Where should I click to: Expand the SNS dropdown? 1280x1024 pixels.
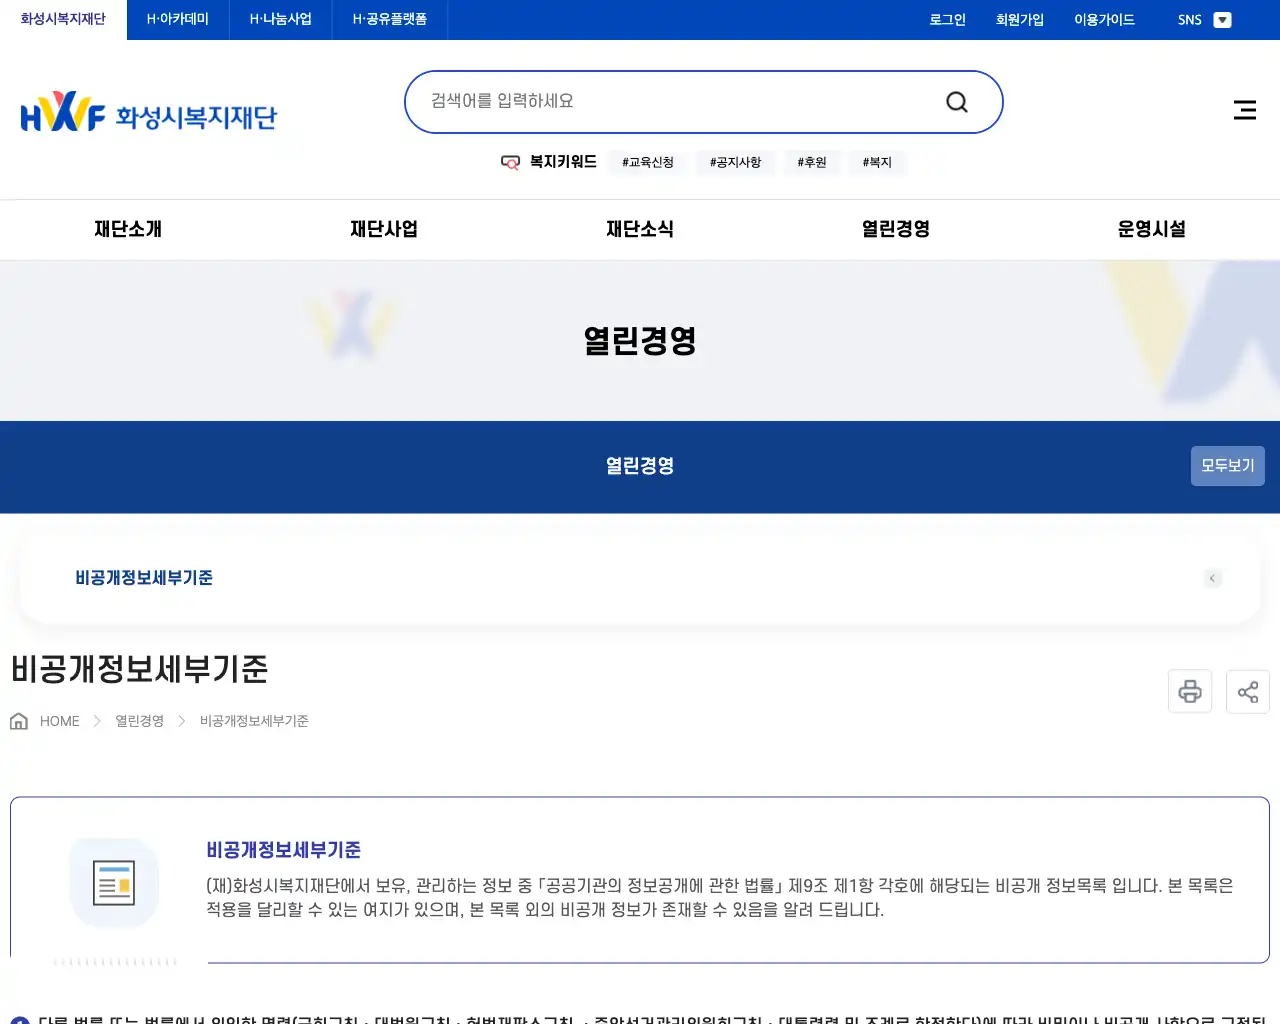coord(1222,19)
